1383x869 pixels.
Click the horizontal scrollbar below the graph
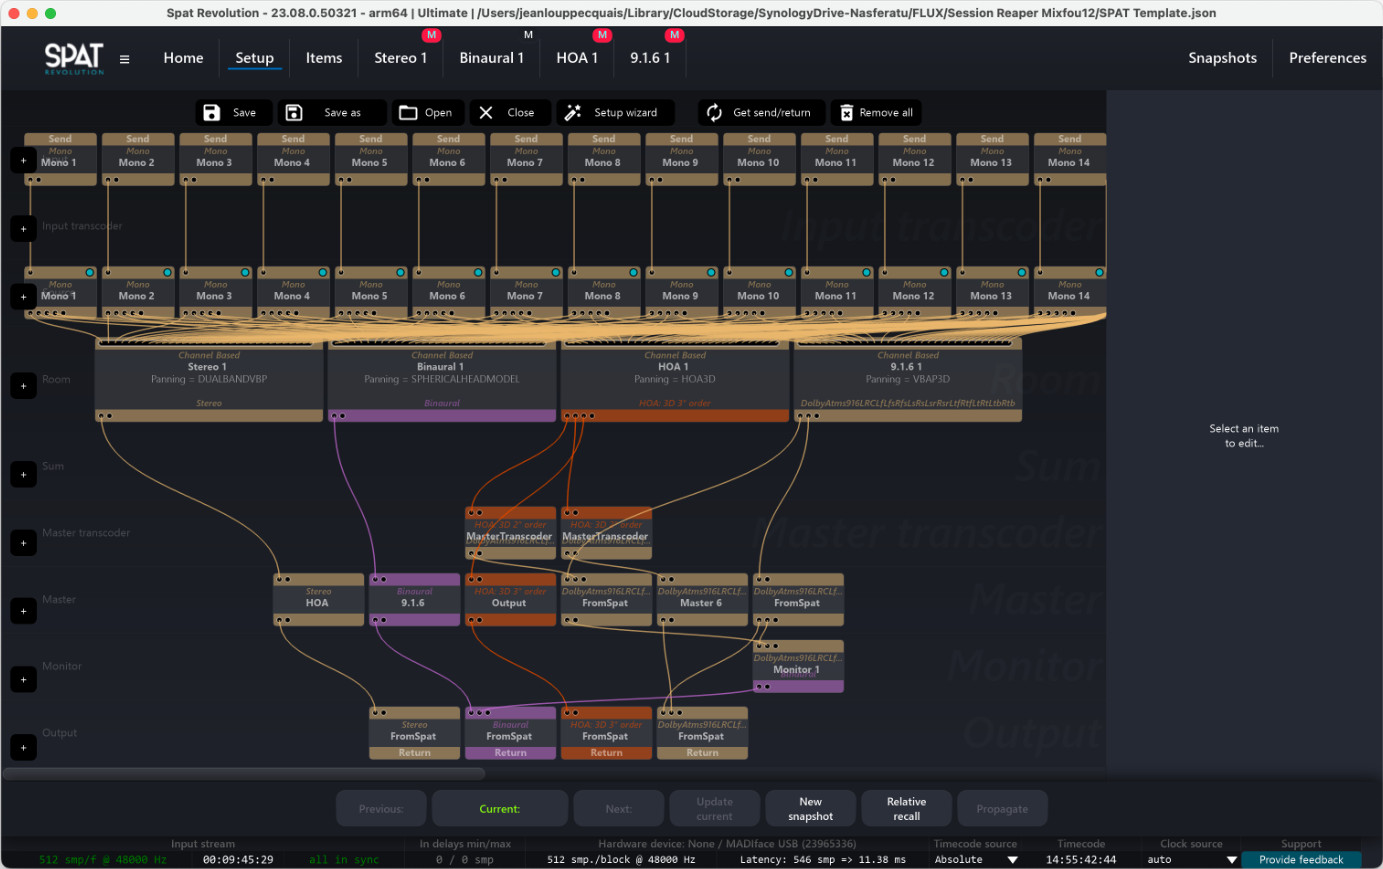(x=244, y=773)
